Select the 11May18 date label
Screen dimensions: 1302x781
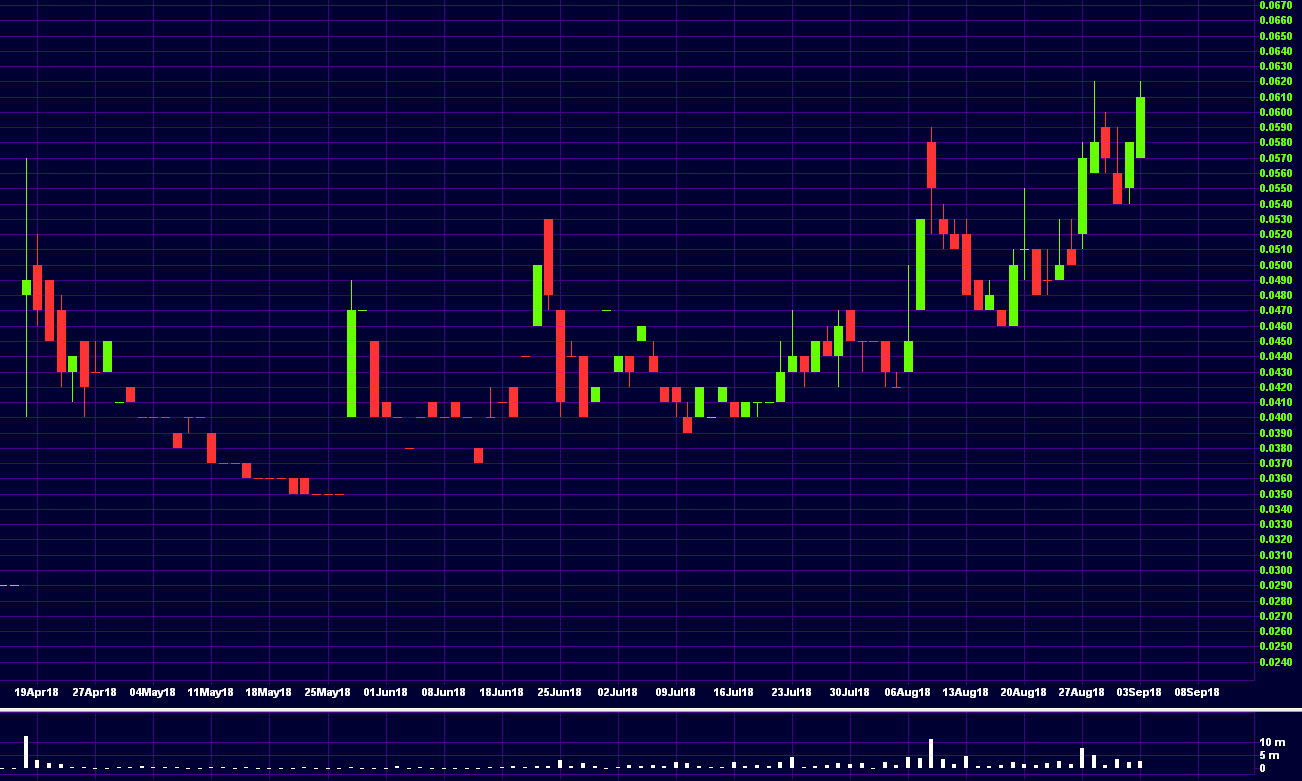210,692
